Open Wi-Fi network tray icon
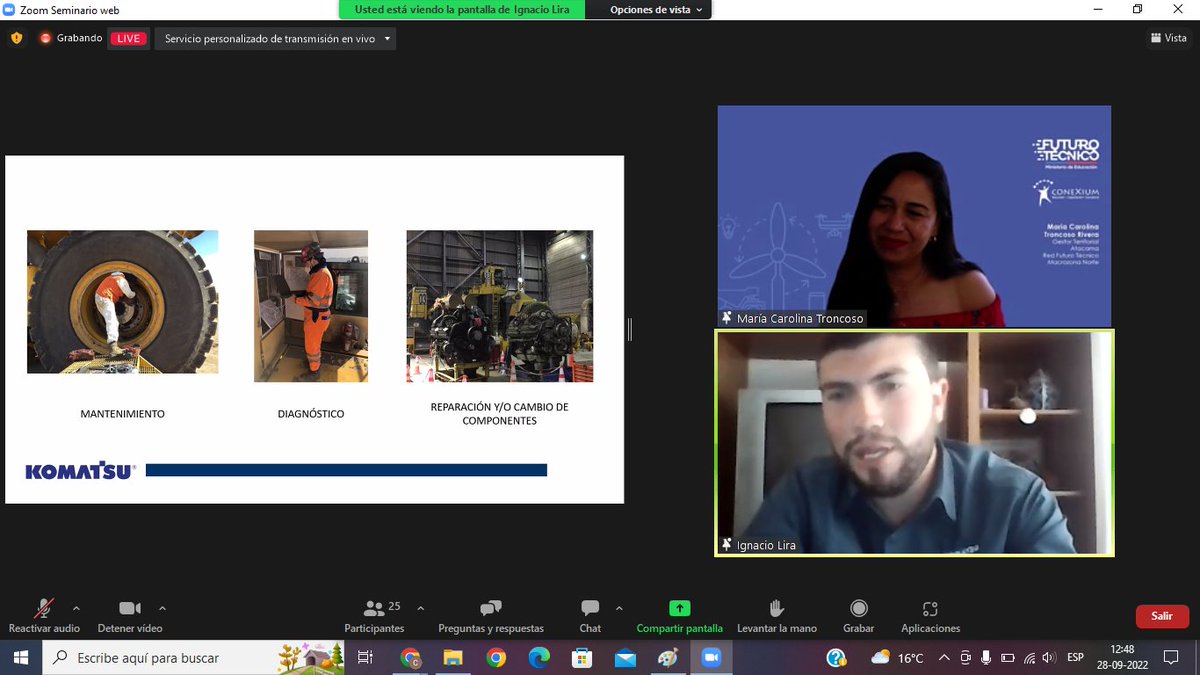 pos(1029,657)
